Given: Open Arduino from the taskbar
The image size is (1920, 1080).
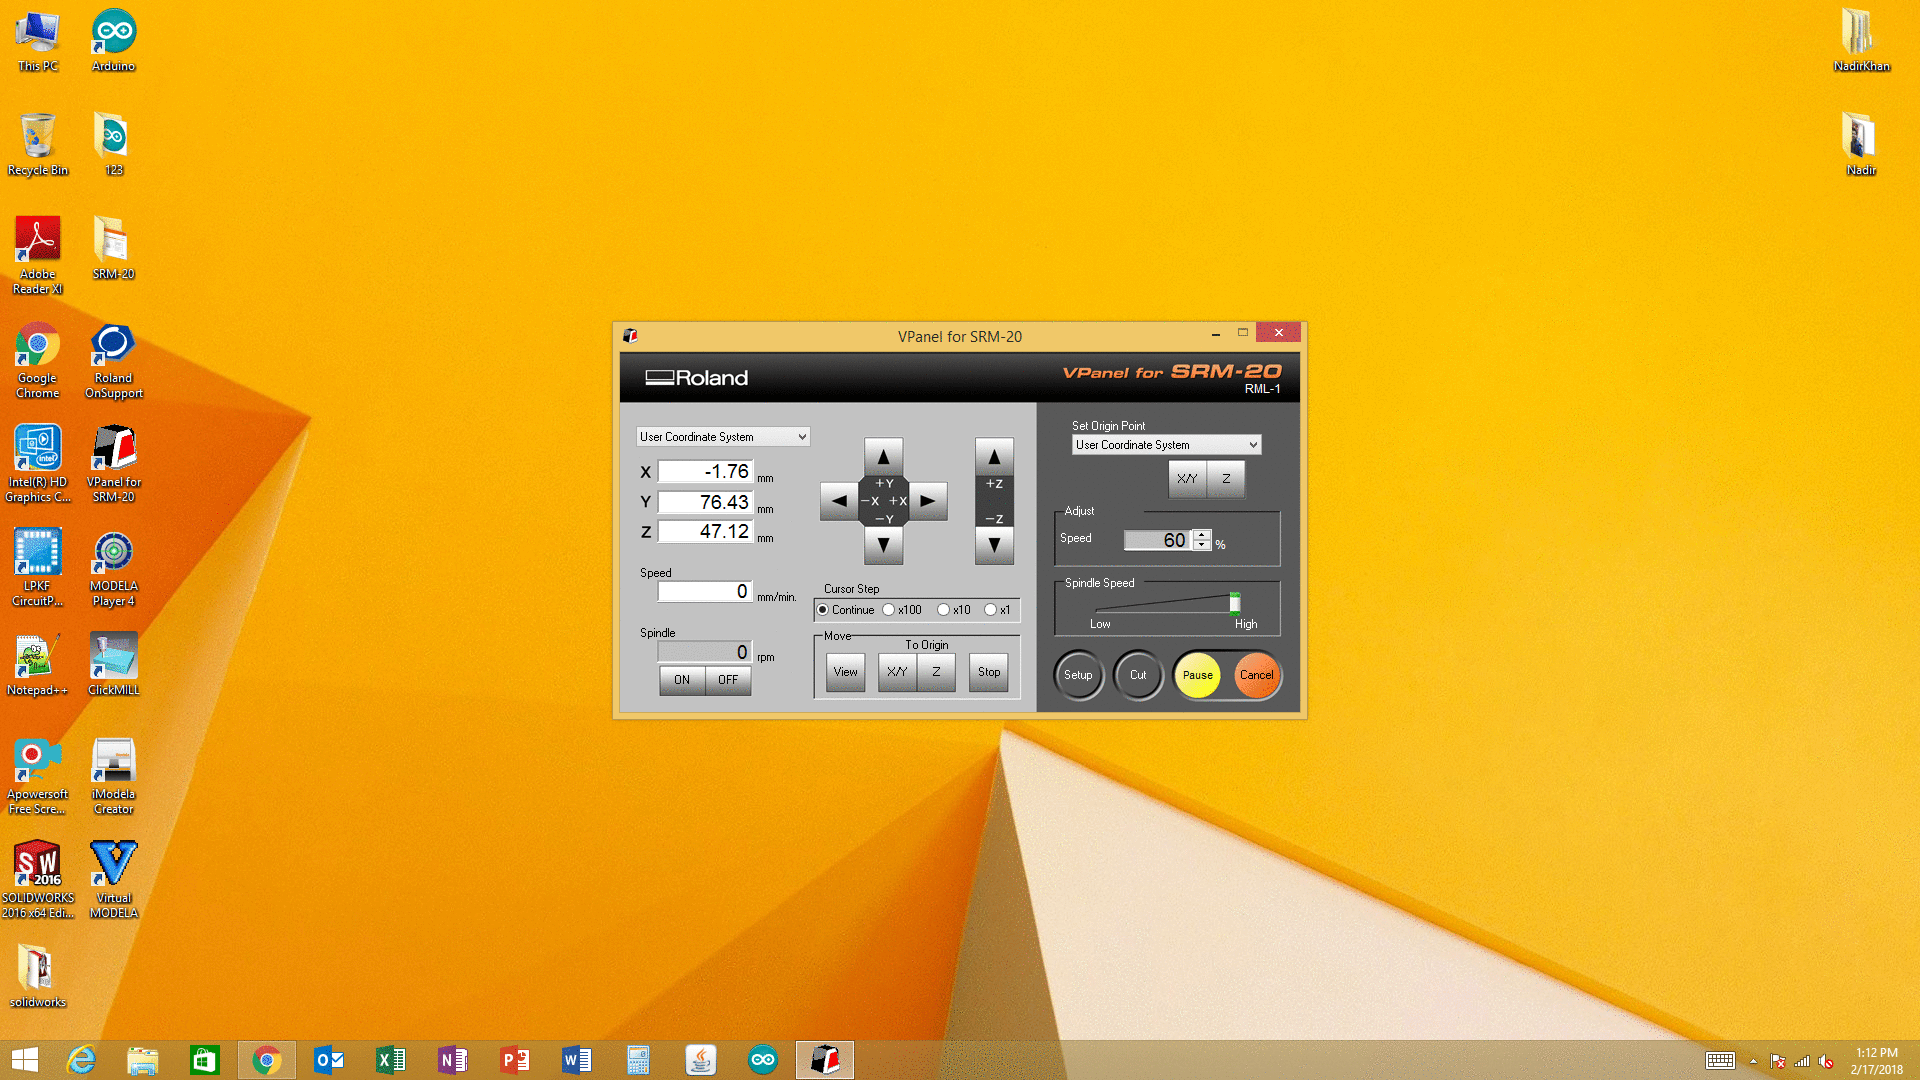Looking at the screenshot, I should click(762, 1060).
